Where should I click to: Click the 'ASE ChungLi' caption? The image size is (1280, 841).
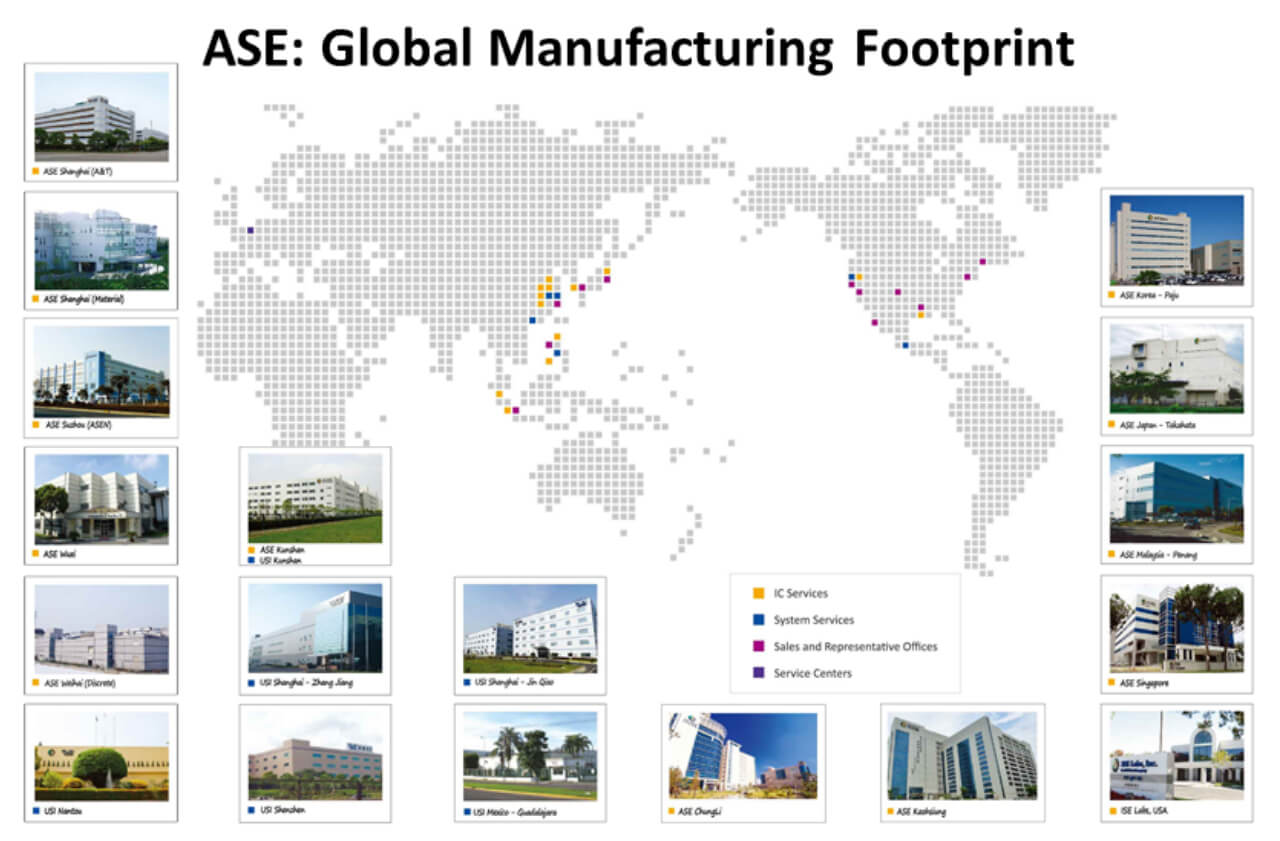pos(700,811)
